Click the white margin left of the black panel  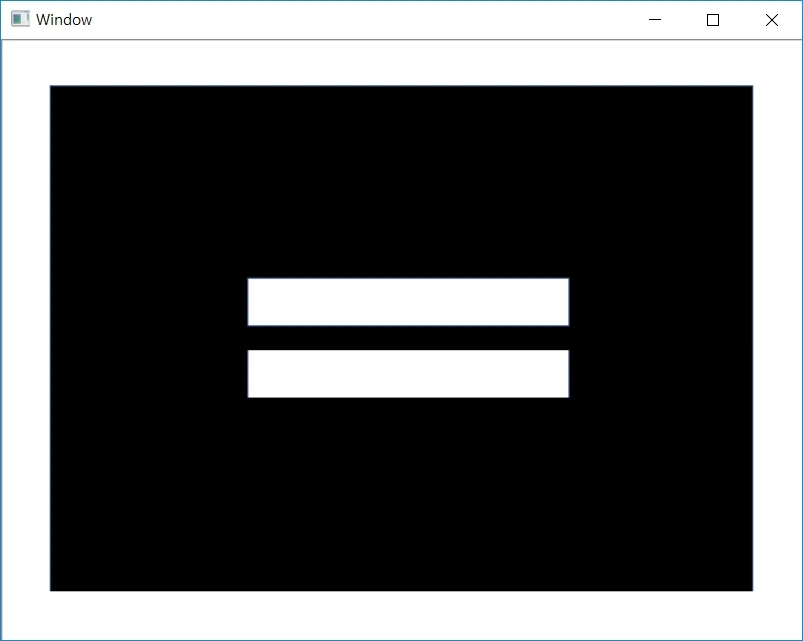click(x=26, y=338)
